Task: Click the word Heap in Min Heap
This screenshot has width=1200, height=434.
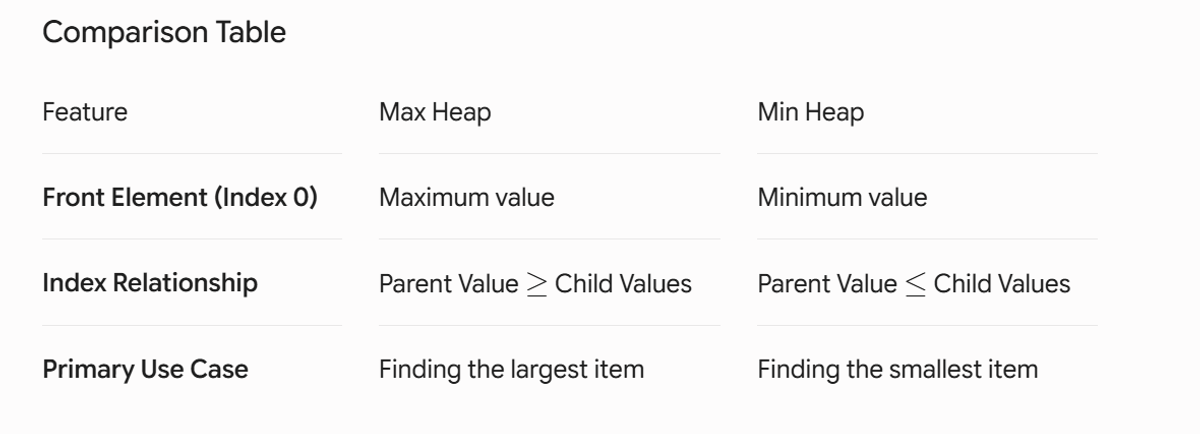Action: [x=836, y=113]
